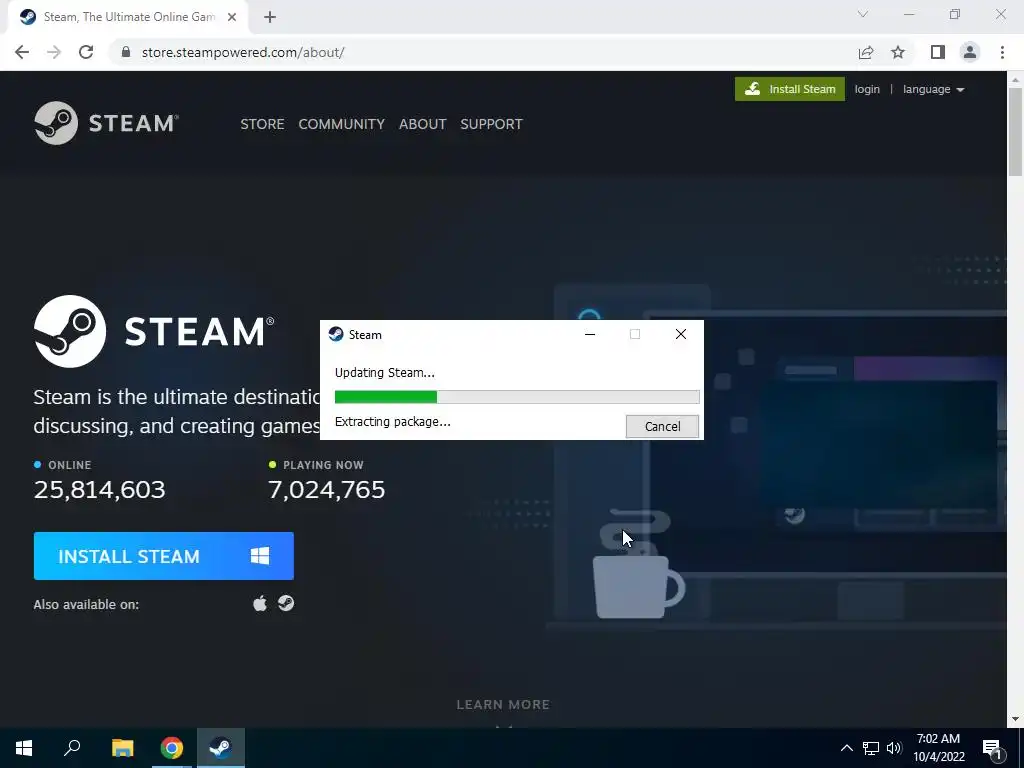
Task: Open the Chrome profile avatar
Action: [x=970, y=52]
